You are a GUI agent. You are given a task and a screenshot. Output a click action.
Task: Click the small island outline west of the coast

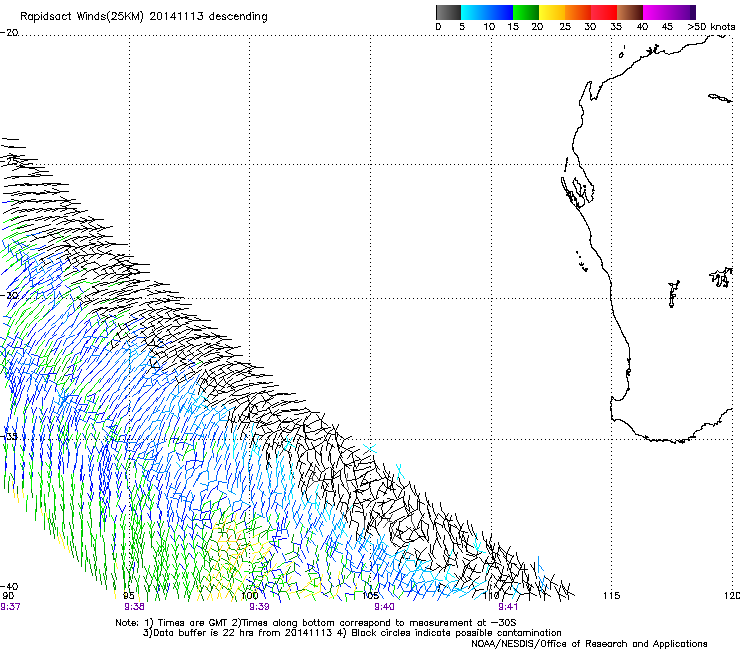pyautogui.click(x=581, y=261)
